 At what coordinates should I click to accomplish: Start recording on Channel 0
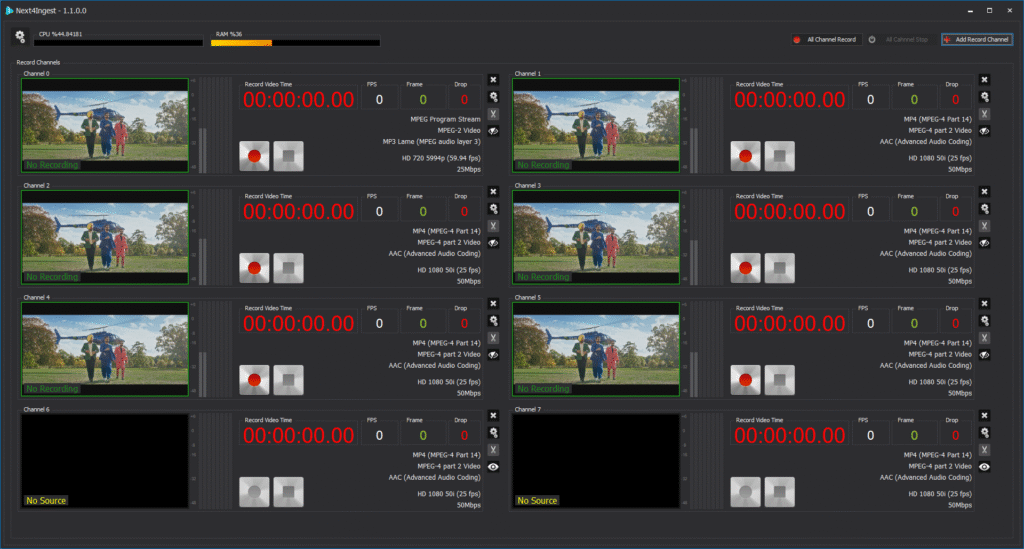[x=255, y=156]
